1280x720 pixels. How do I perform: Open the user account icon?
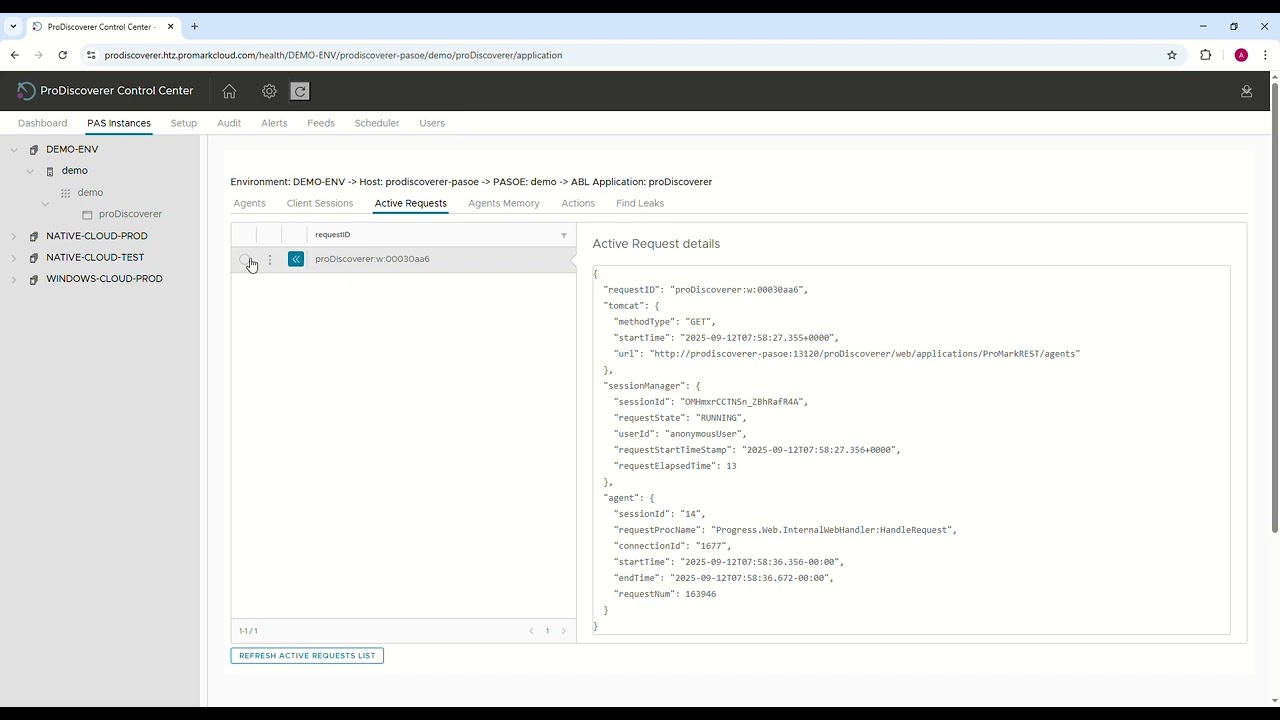[1246, 91]
